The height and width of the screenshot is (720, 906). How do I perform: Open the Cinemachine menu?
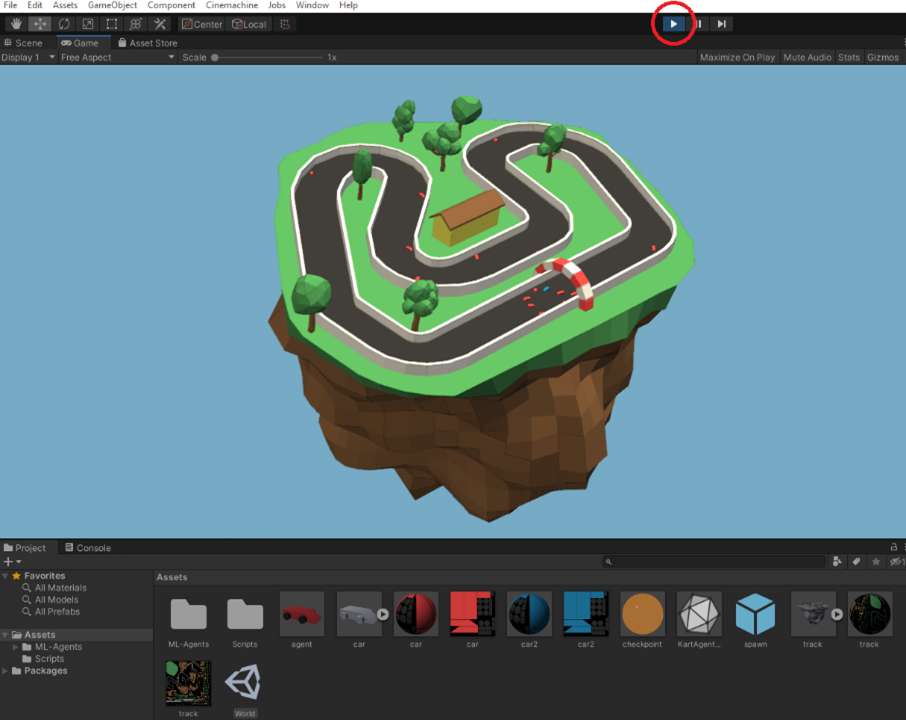click(x=232, y=5)
